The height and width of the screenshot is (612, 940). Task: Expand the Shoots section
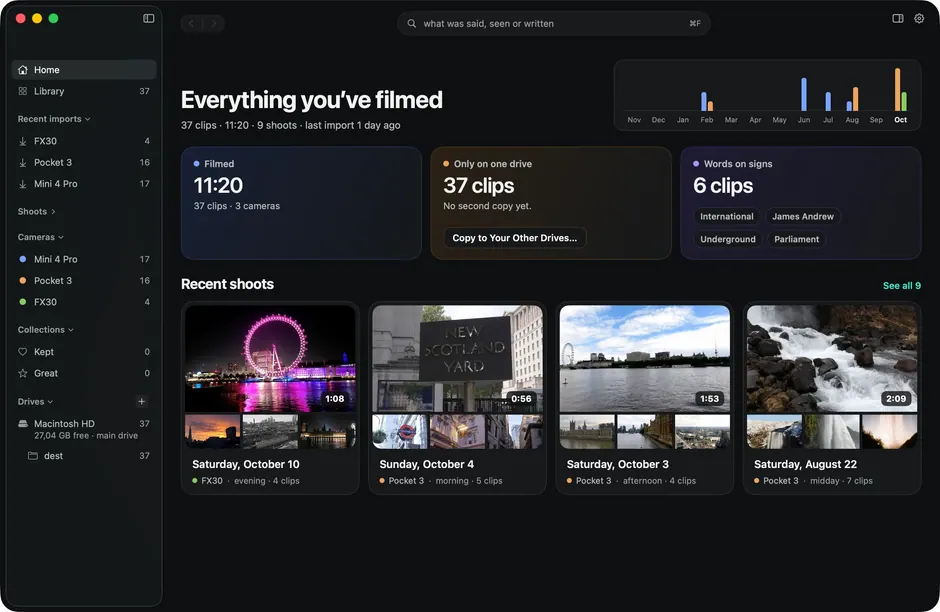[x=37, y=212]
